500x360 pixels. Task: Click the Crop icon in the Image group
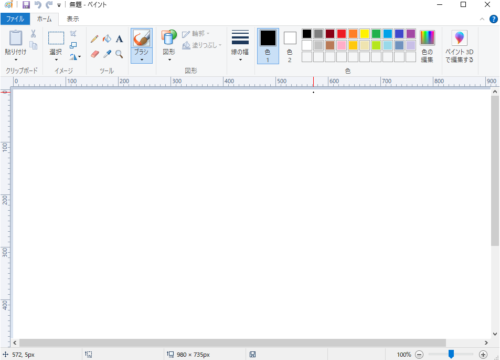[x=73, y=34]
